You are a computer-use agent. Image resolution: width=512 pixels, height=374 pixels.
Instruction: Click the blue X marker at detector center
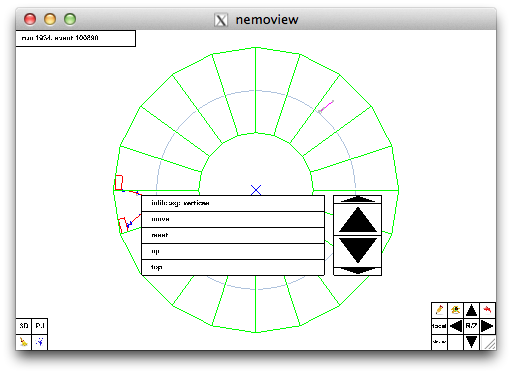point(256,190)
